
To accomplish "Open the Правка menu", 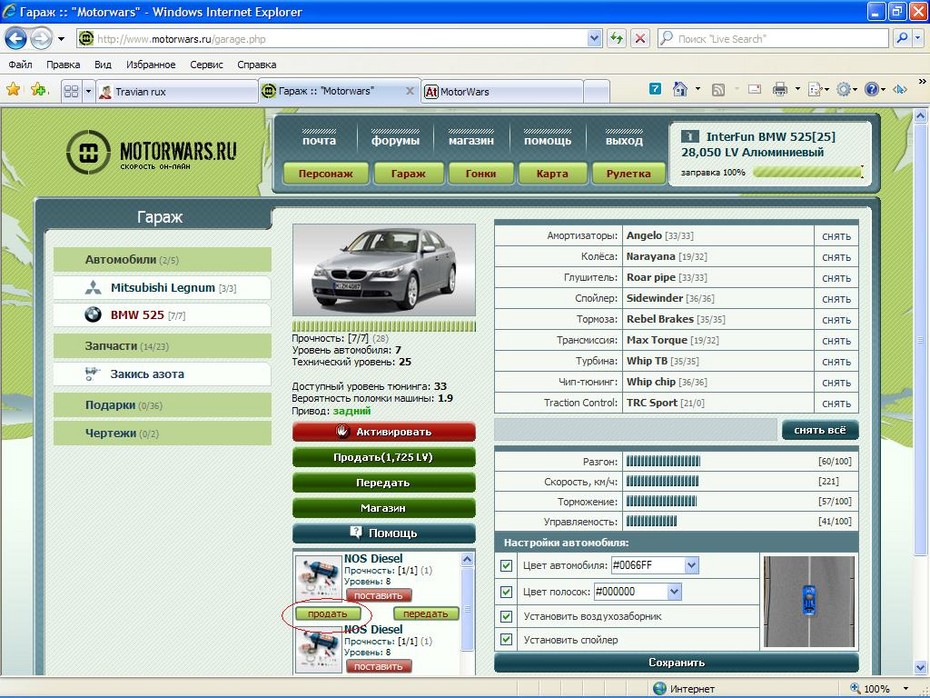I will pyautogui.click(x=63, y=65).
